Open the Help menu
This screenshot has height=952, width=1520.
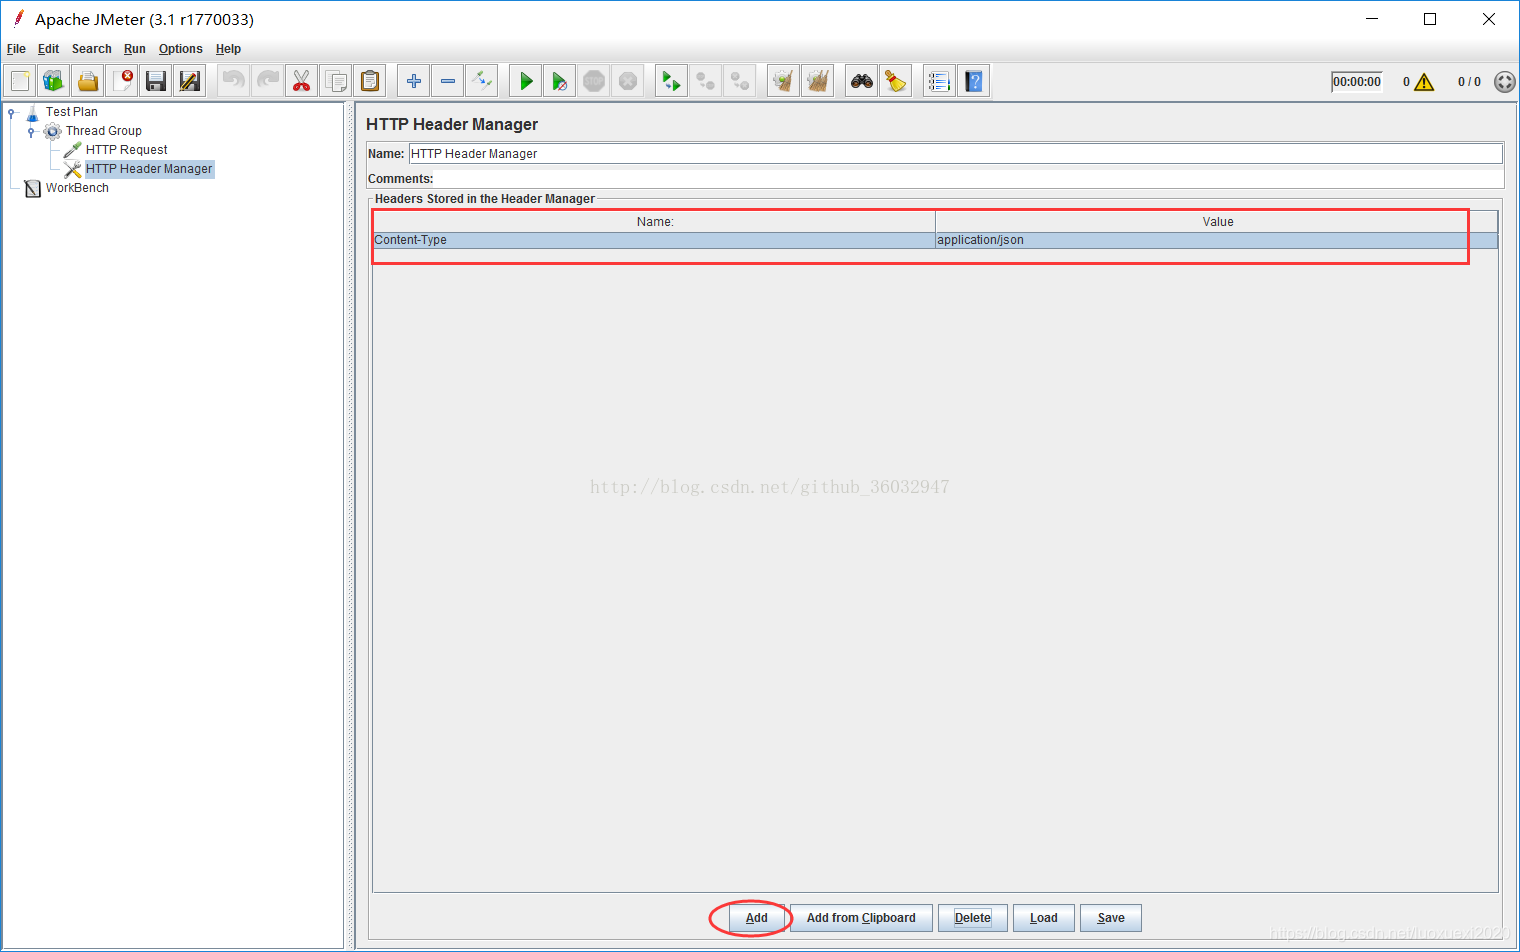[x=228, y=49]
